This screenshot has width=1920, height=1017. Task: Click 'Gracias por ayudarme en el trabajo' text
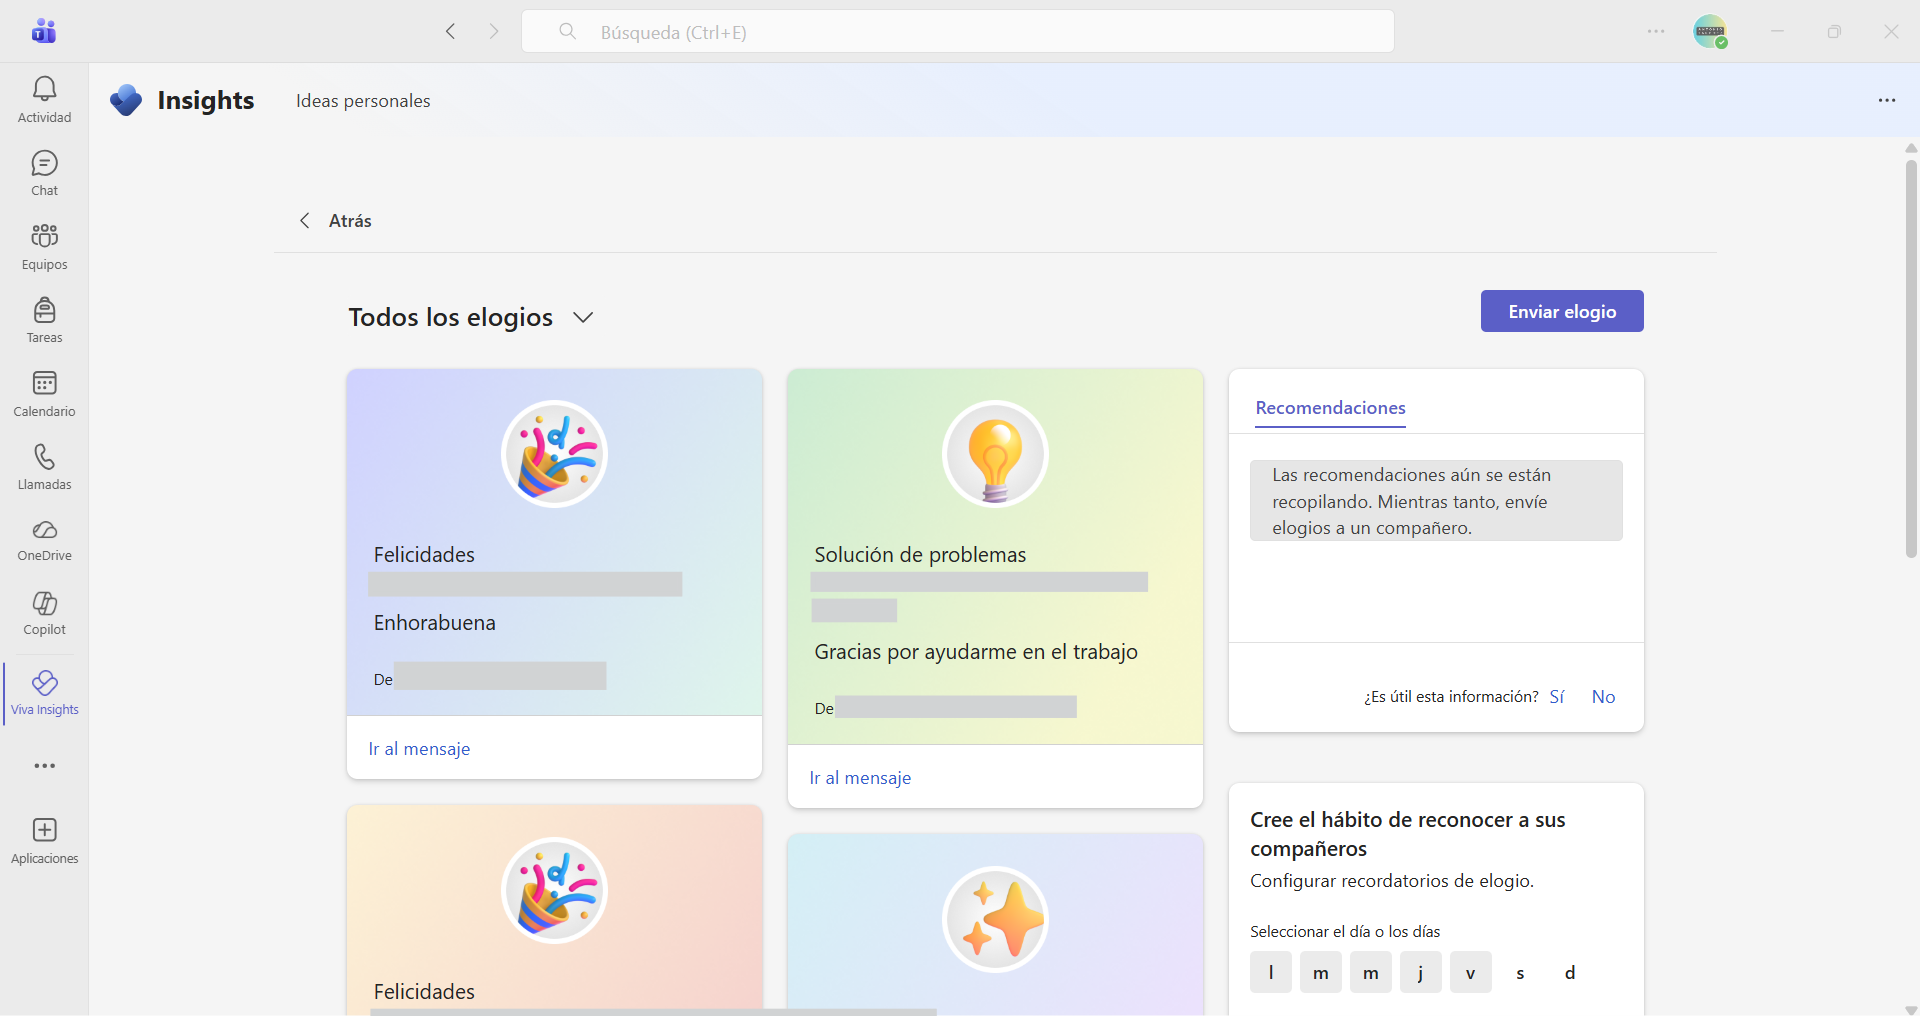pyautogui.click(x=976, y=652)
